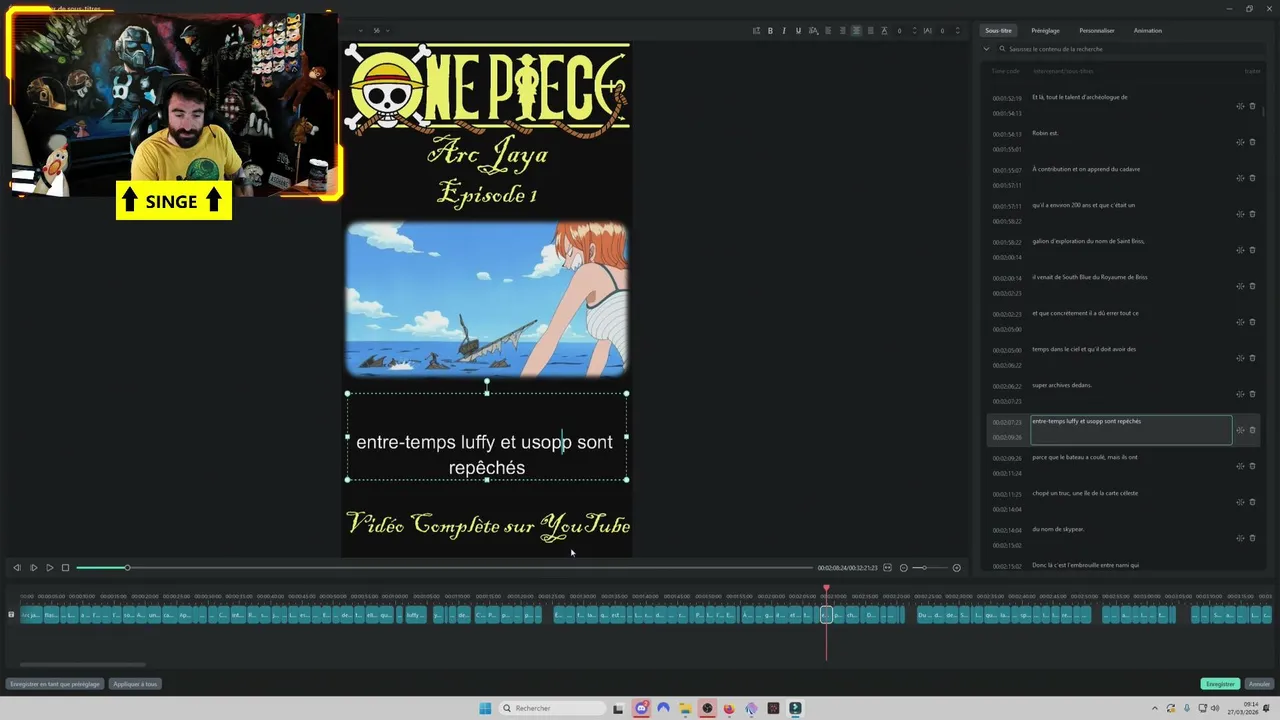Delete subtitle 'Et là, tout le talent d'archéologue de'
Image resolution: width=1280 pixels, height=720 pixels.
point(1253,106)
